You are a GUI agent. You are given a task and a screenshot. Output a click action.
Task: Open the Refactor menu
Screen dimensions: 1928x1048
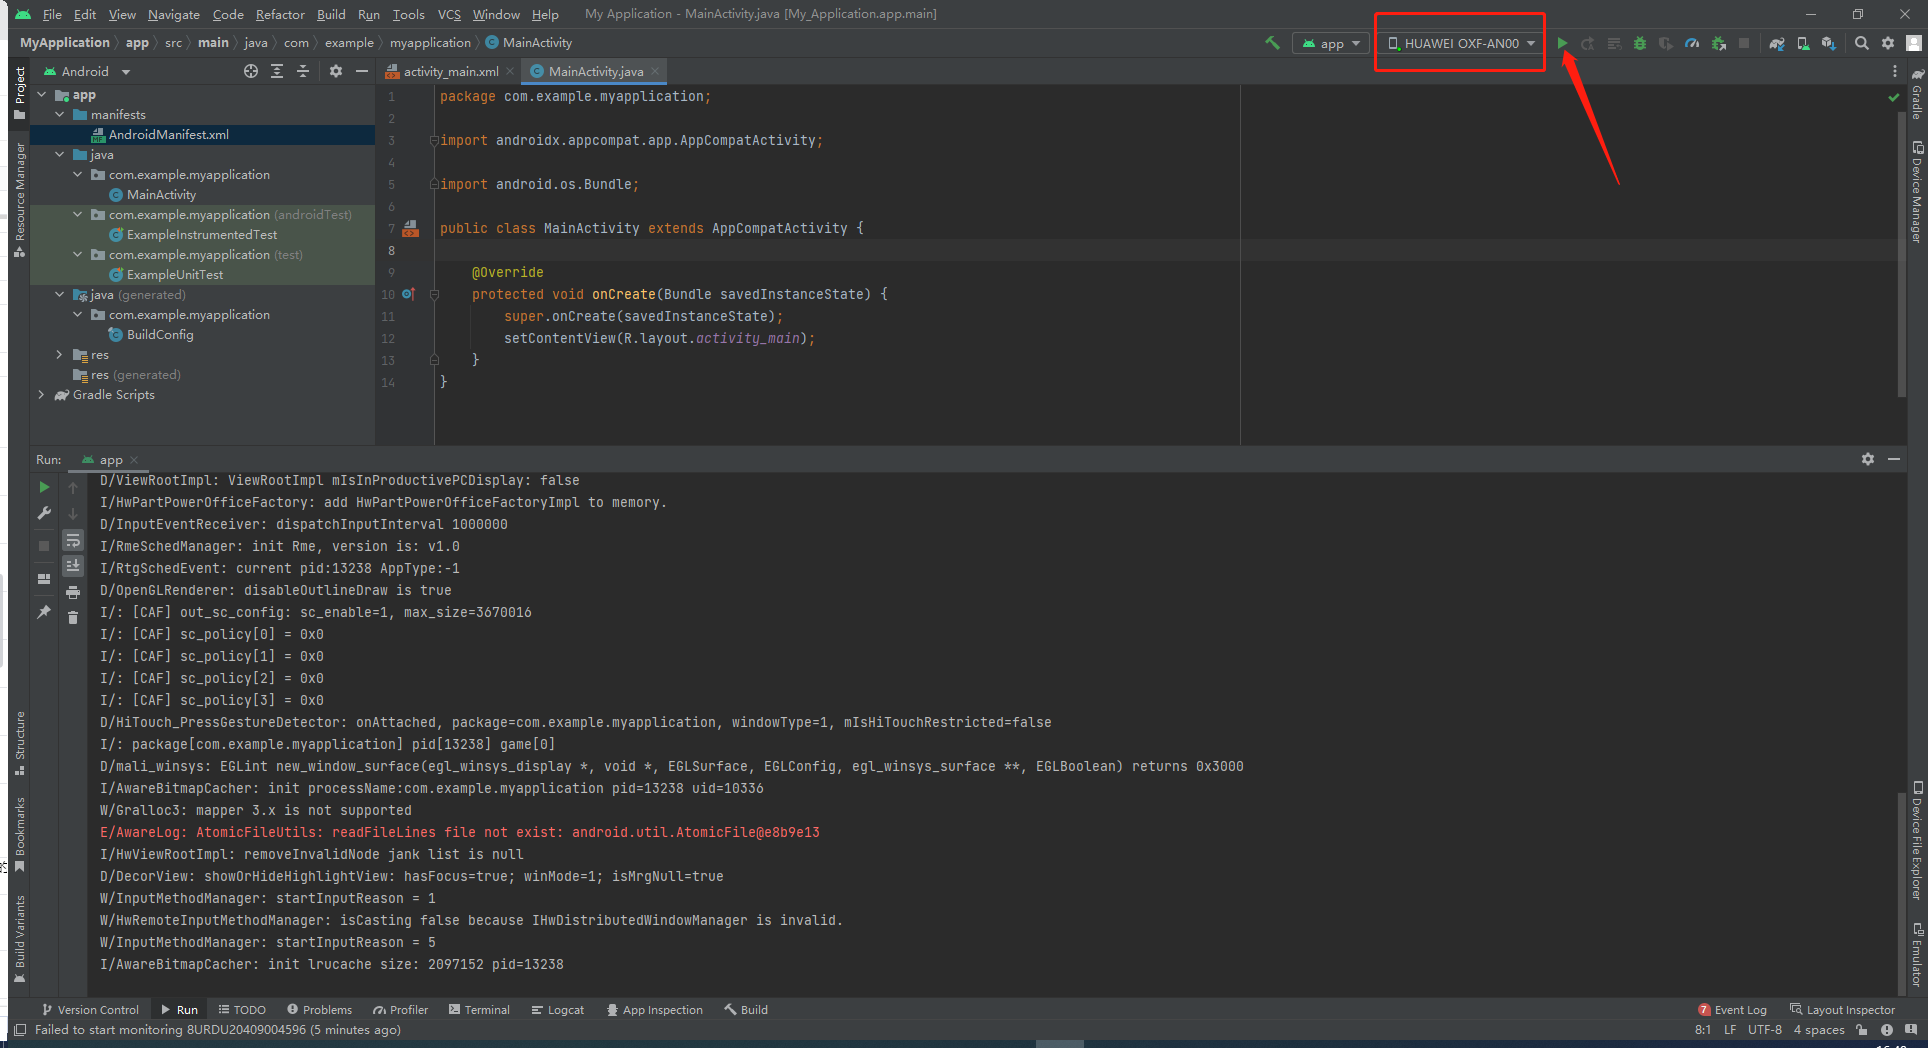tap(280, 14)
